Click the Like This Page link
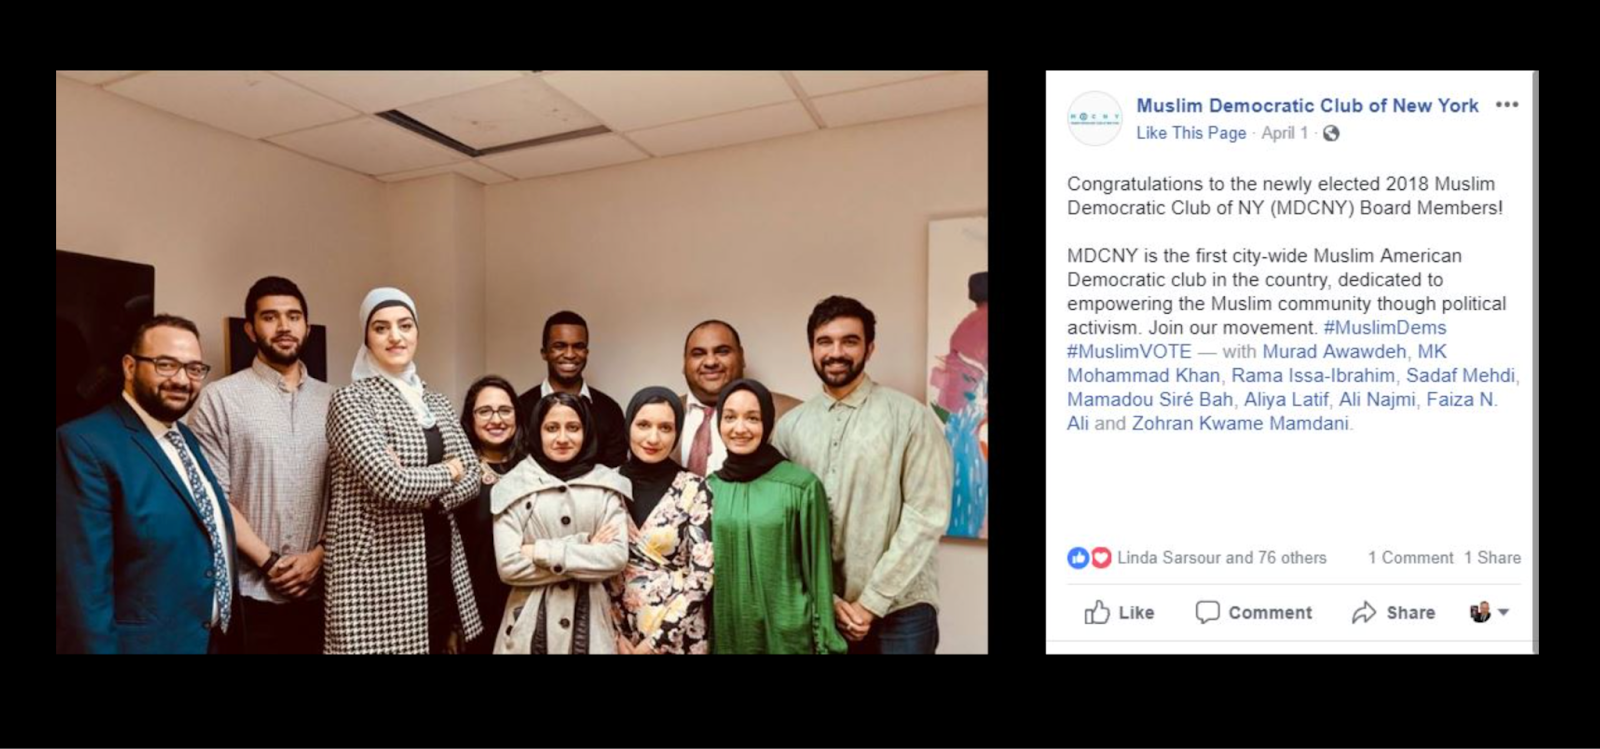The width and height of the screenshot is (1600, 749). [1191, 133]
